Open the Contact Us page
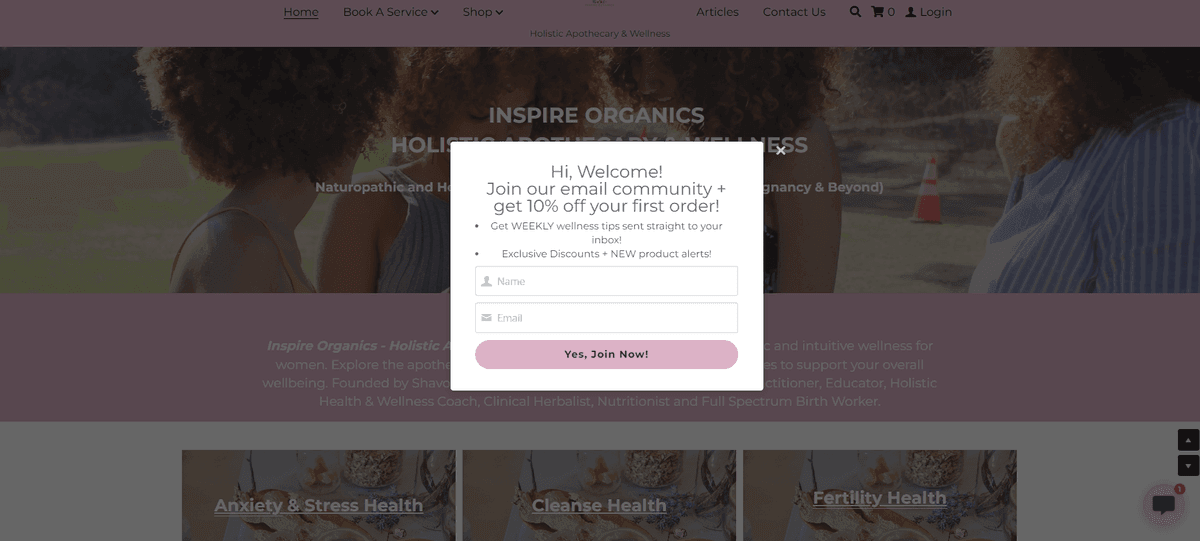The height and width of the screenshot is (541, 1200). [x=794, y=12]
